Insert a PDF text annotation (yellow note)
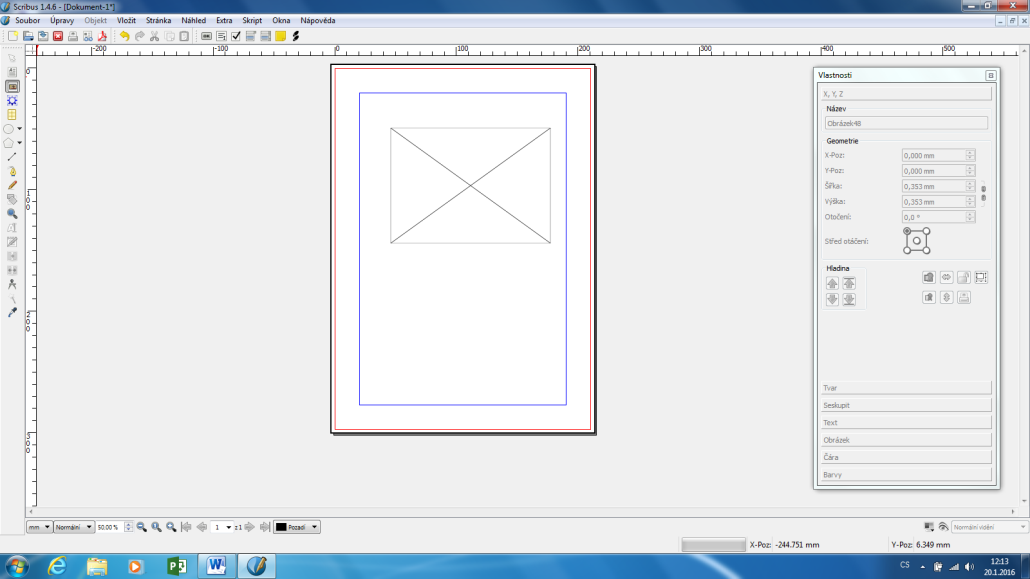 coord(280,36)
